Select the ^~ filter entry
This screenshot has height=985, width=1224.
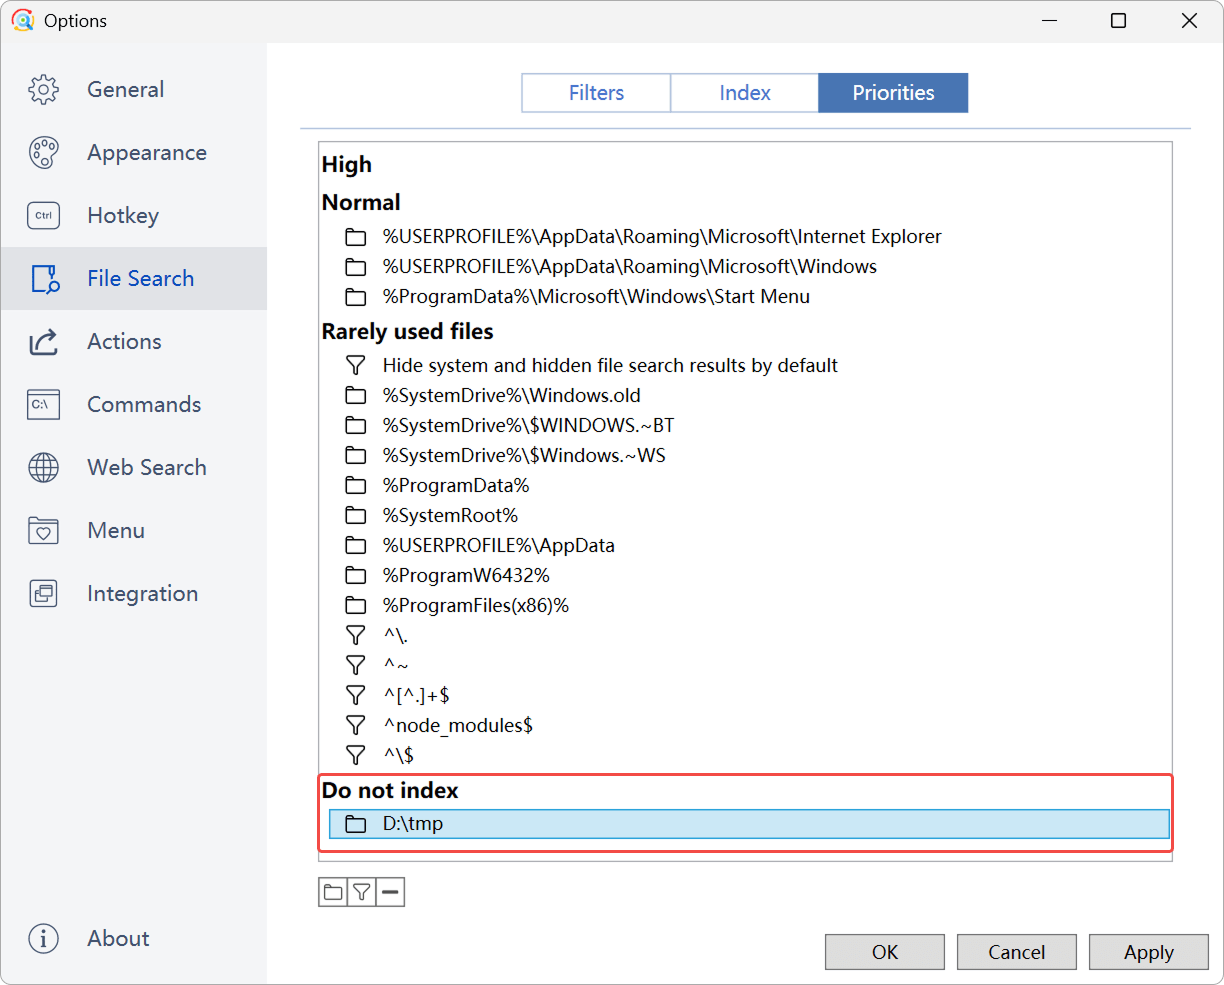point(396,666)
